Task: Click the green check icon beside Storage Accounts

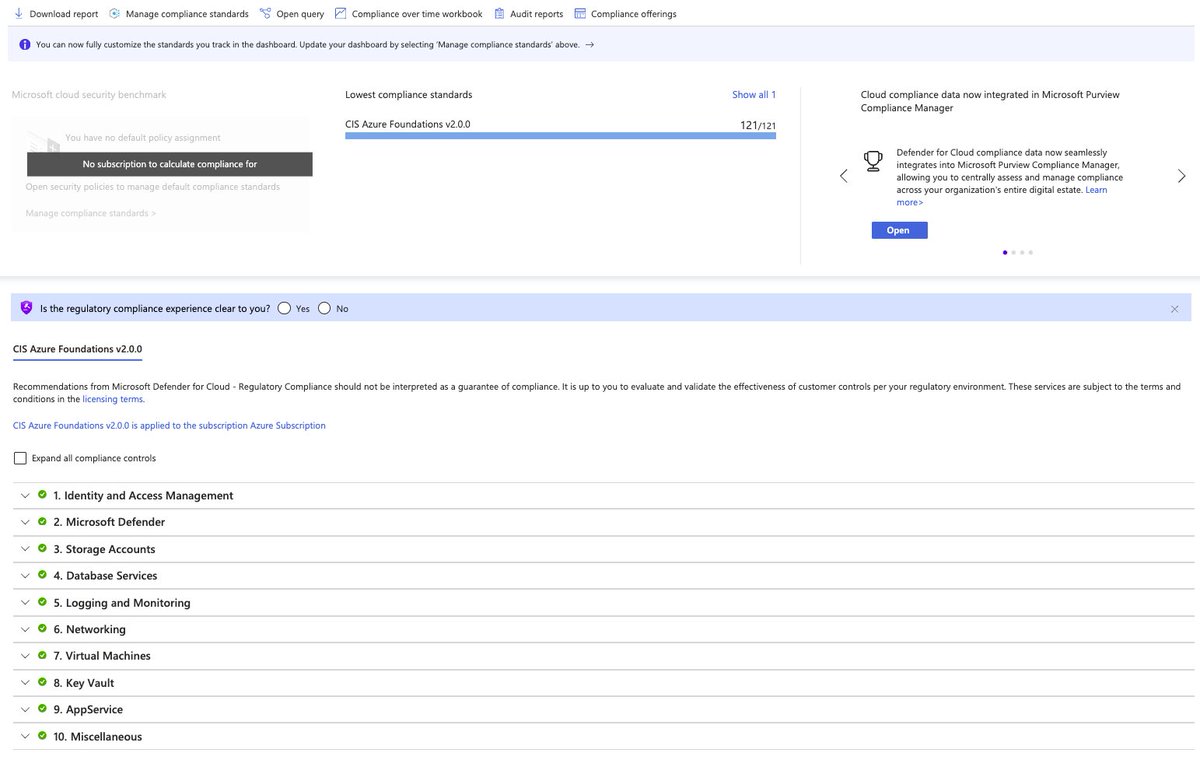Action: (x=42, y=548)
